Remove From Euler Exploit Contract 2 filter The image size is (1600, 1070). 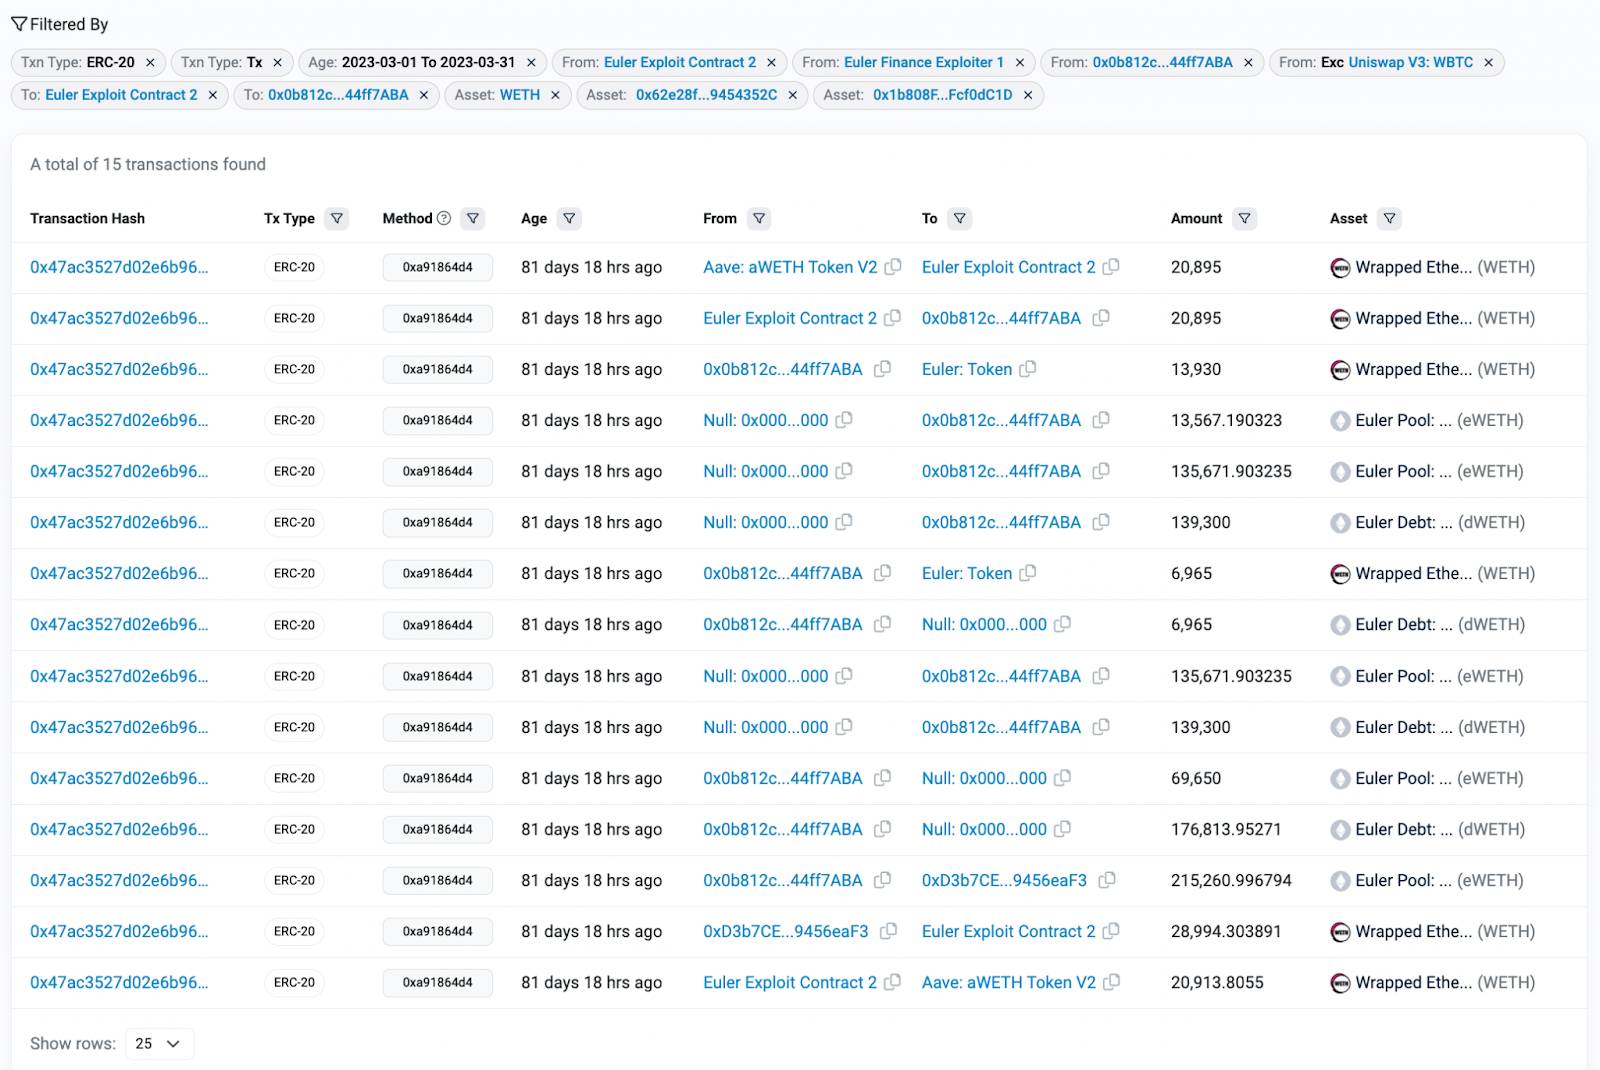click(771, 62)
